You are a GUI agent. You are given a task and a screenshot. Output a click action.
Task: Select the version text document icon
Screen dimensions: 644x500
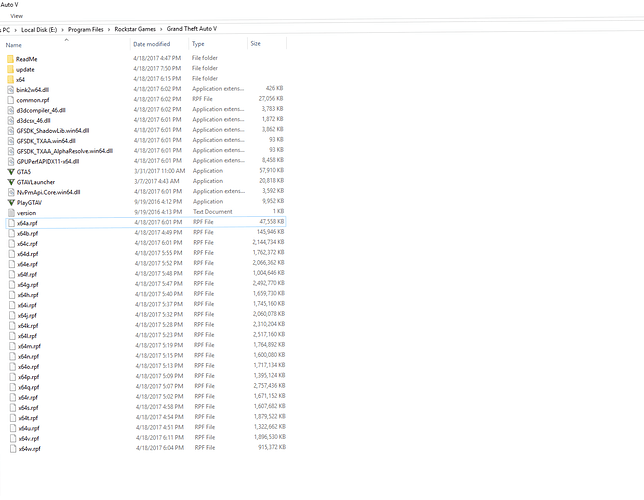click(12, 213)
